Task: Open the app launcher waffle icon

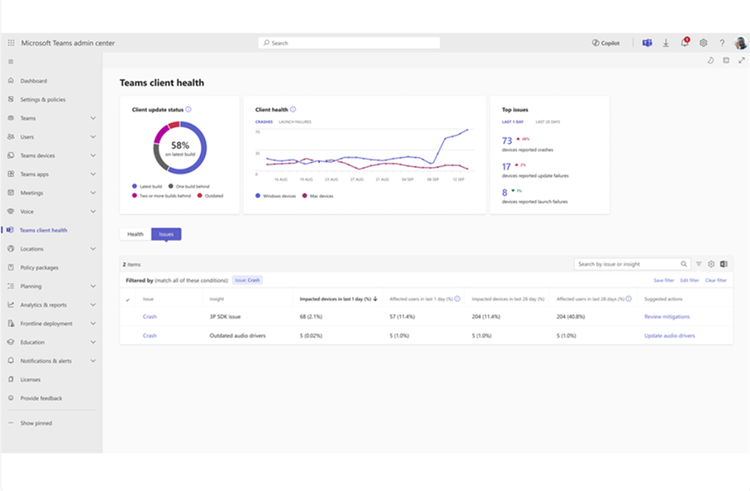Action: [11, 43]
